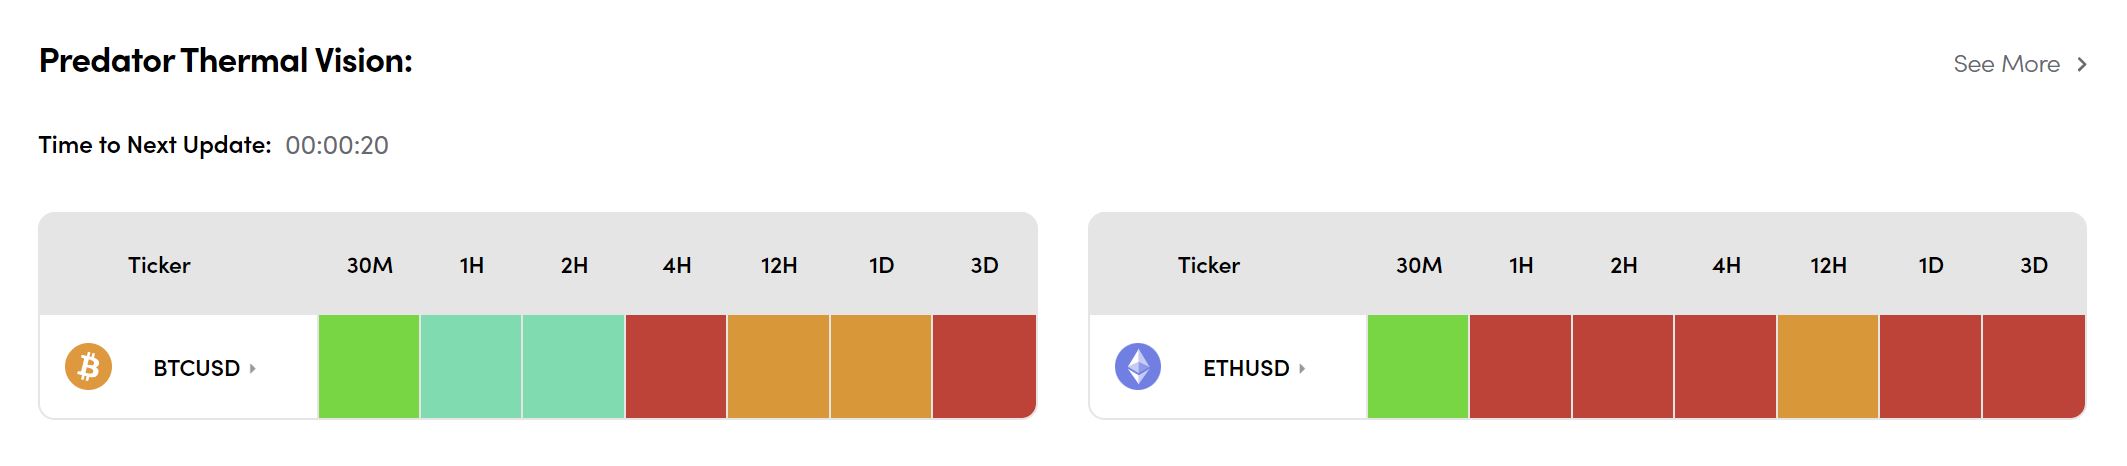This screenshot has height=466, width=2127.
Task: Click the purple Ethereum logo icon
Action: (x=1138, y=367)
